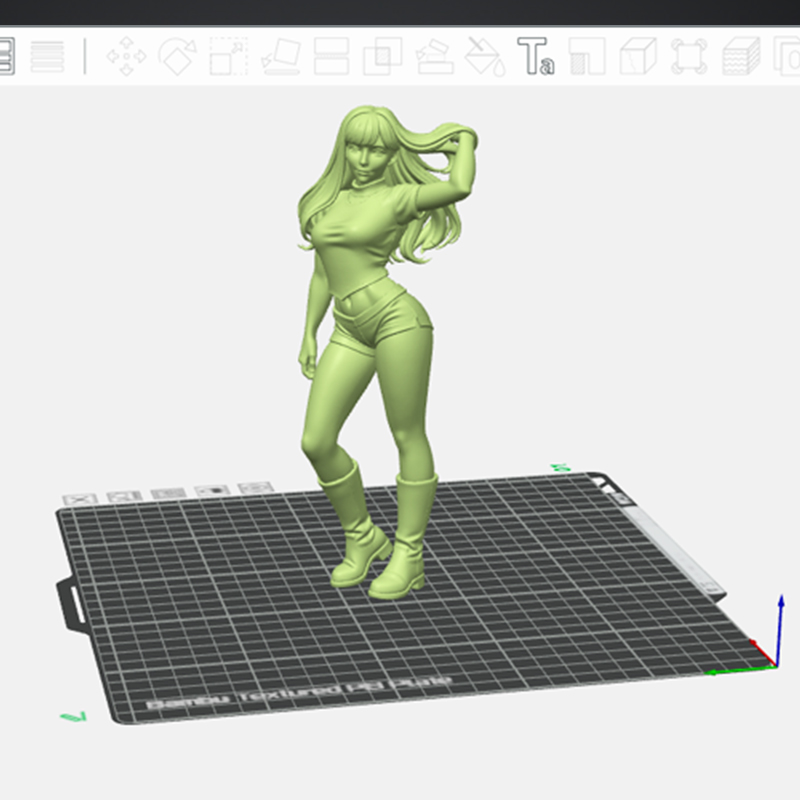Click the Bambu Textured PEI Plate label

[298, 693]
